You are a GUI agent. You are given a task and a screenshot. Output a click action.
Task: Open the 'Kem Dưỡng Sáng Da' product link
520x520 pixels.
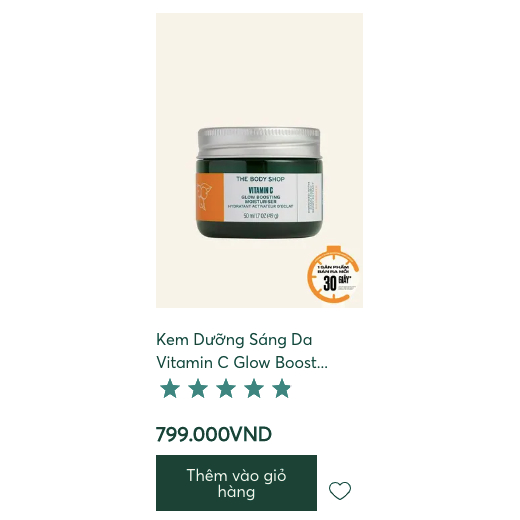point(234,340)
